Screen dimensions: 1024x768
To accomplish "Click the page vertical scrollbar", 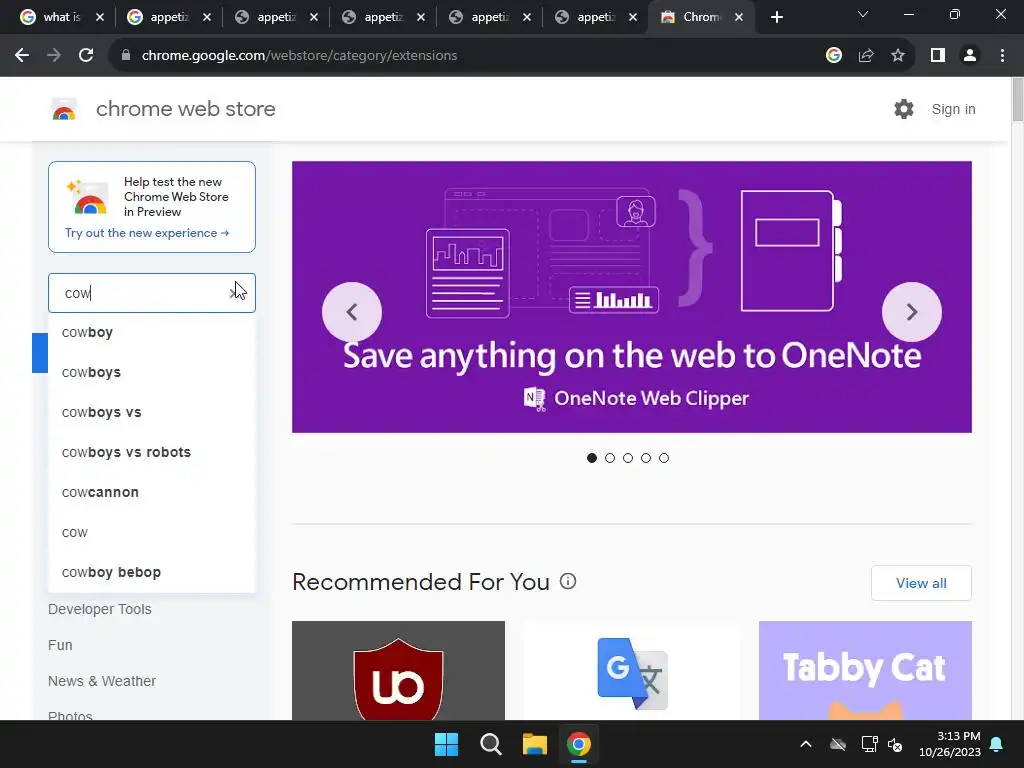I will point(1017,99).
